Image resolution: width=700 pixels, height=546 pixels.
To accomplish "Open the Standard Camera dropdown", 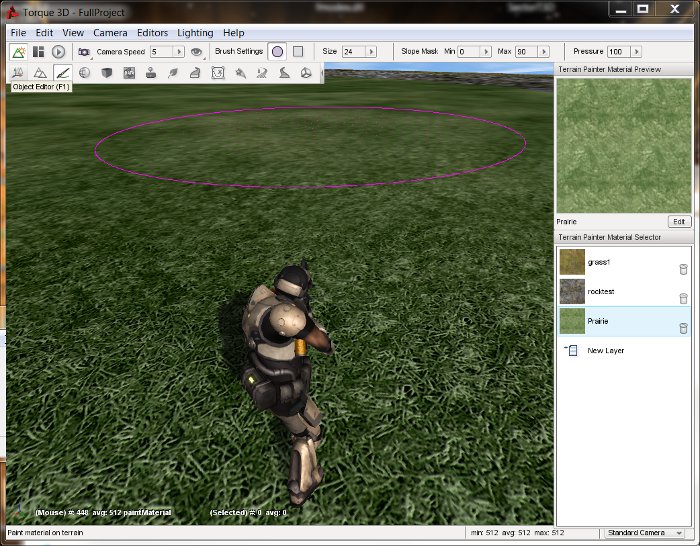I will (680, 533).
